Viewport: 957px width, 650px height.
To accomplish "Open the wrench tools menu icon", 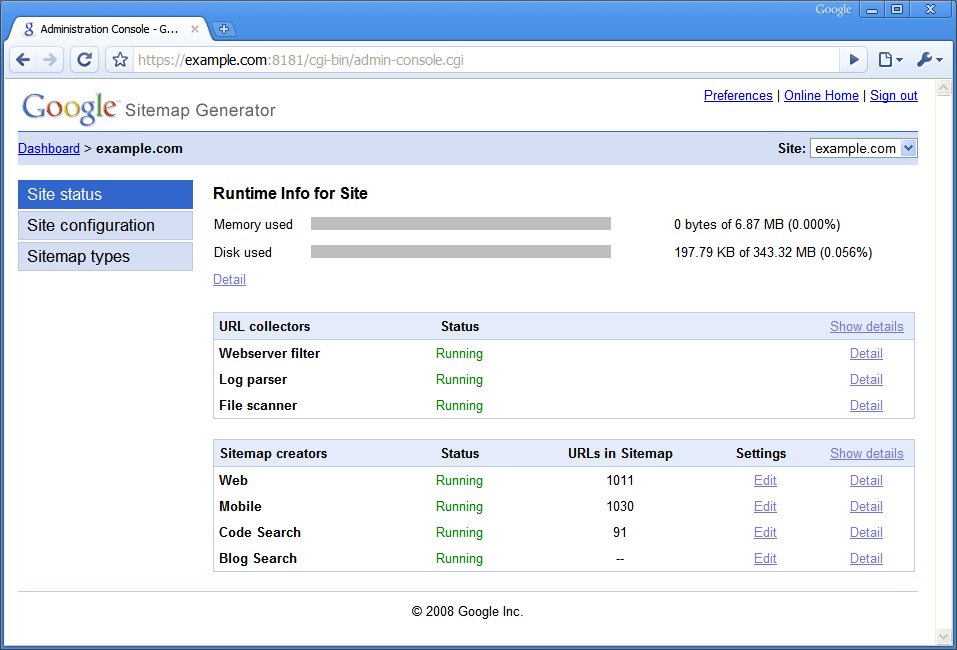I will click(x=926, y=60).
